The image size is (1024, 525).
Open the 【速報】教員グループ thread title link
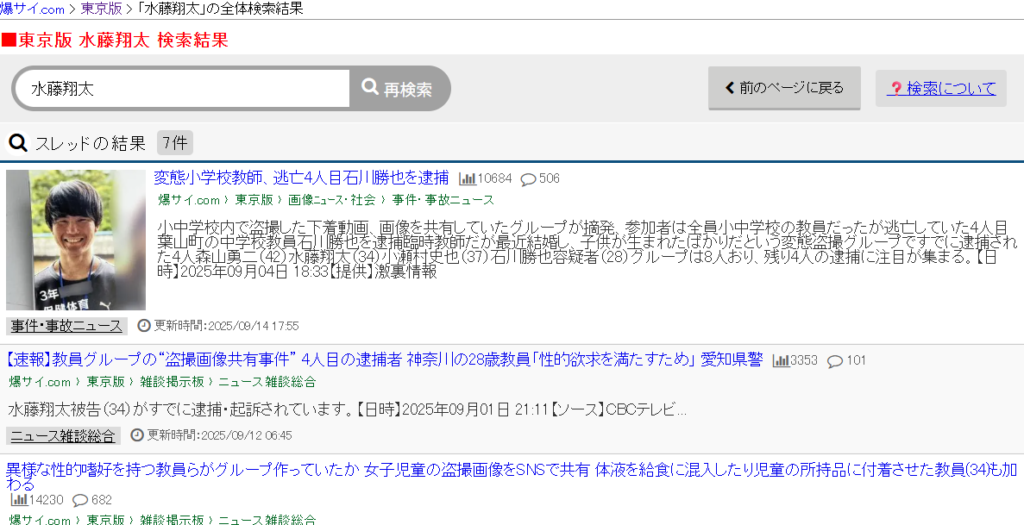[x=385, y=360]
